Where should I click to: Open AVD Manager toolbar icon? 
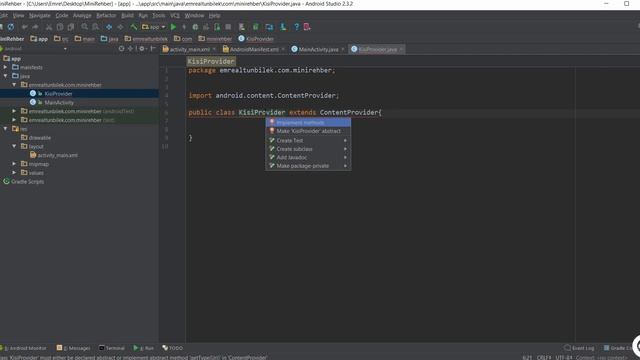click(x=242, y=27)
